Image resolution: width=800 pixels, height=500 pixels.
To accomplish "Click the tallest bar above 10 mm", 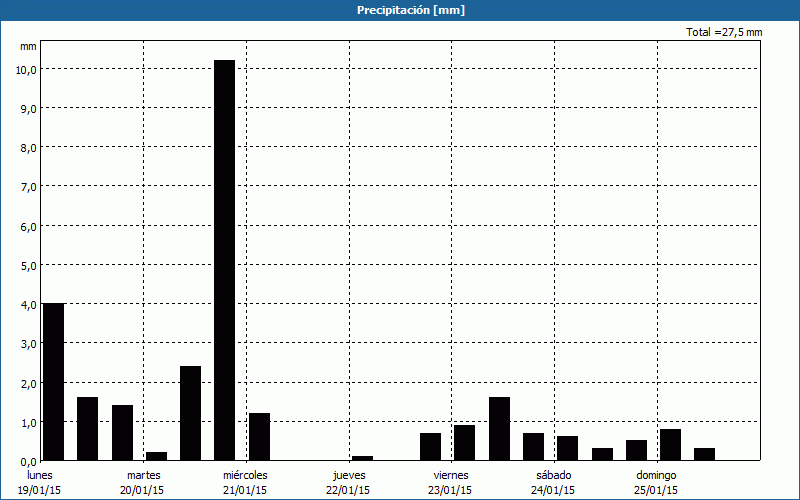I will 224,260.
